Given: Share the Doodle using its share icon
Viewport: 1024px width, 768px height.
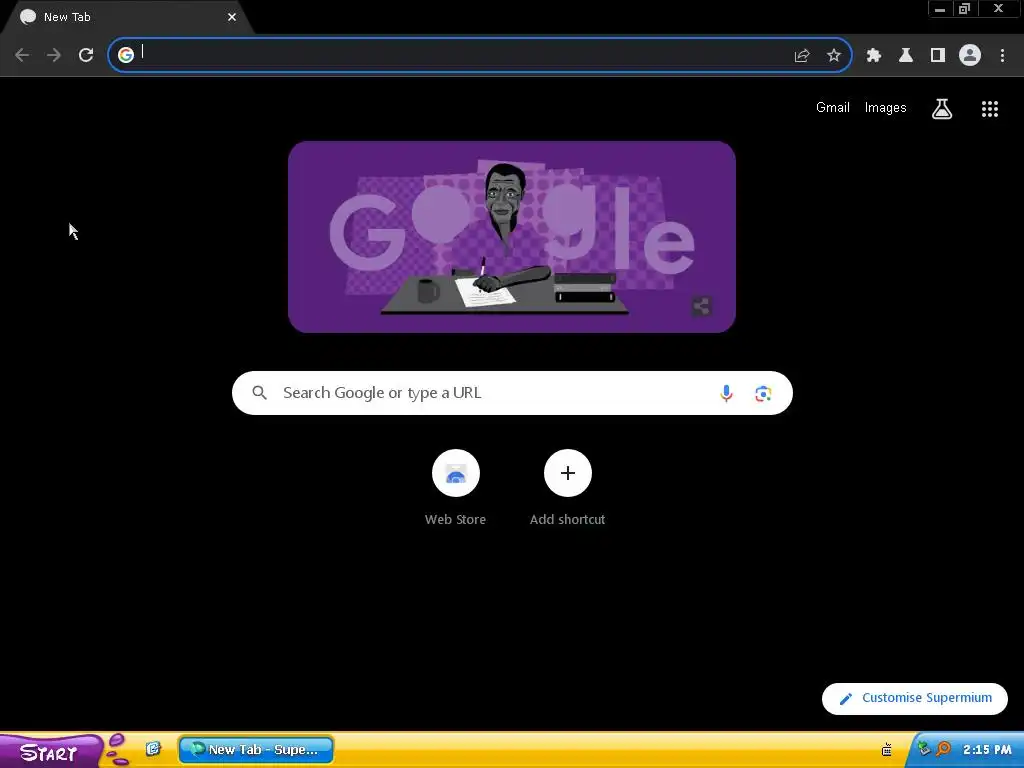Looking at the screenshot, I should coord(701,306).
